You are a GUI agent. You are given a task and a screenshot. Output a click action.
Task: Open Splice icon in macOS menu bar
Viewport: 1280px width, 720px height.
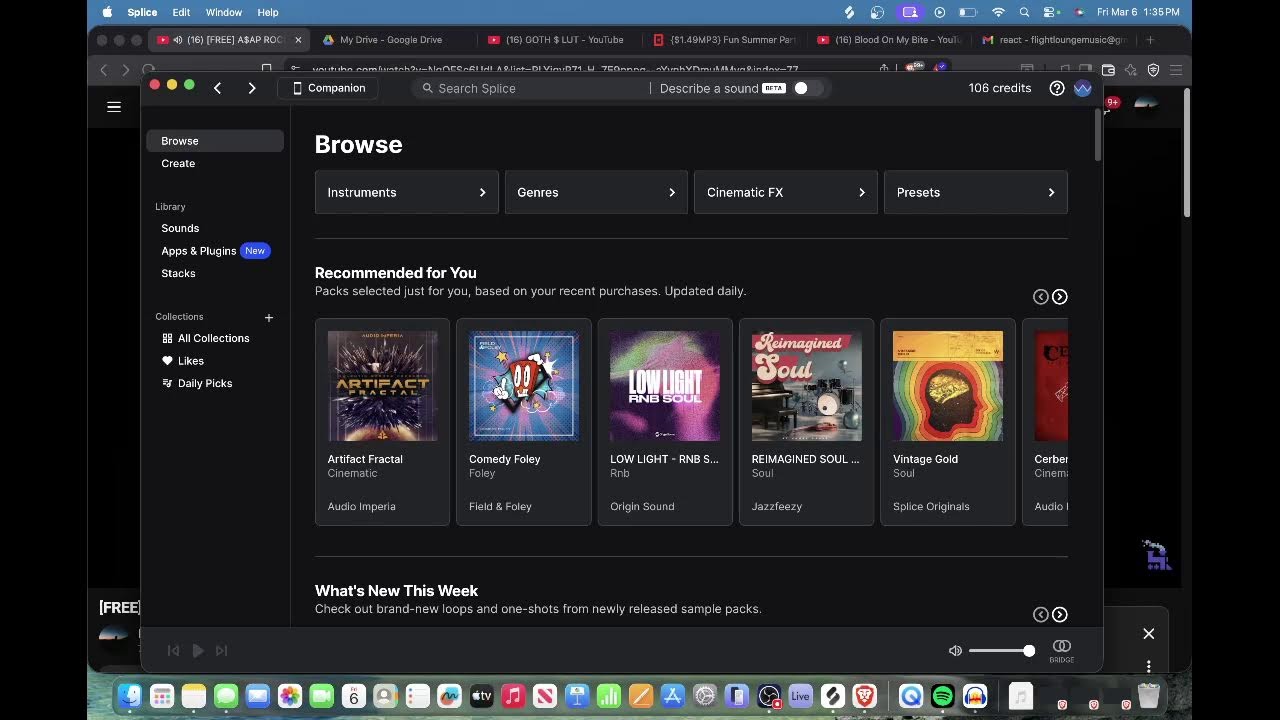tap(849, 12)
